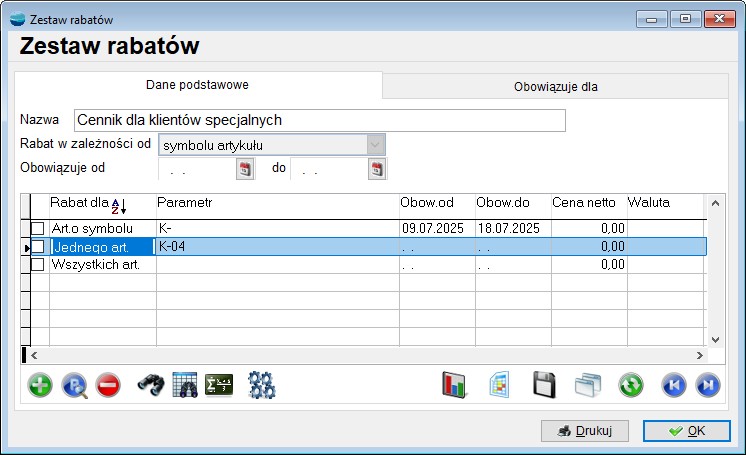Screen dimensions: 746x455
Task: Delete row with the red minus icon
Action: [108, 385]
